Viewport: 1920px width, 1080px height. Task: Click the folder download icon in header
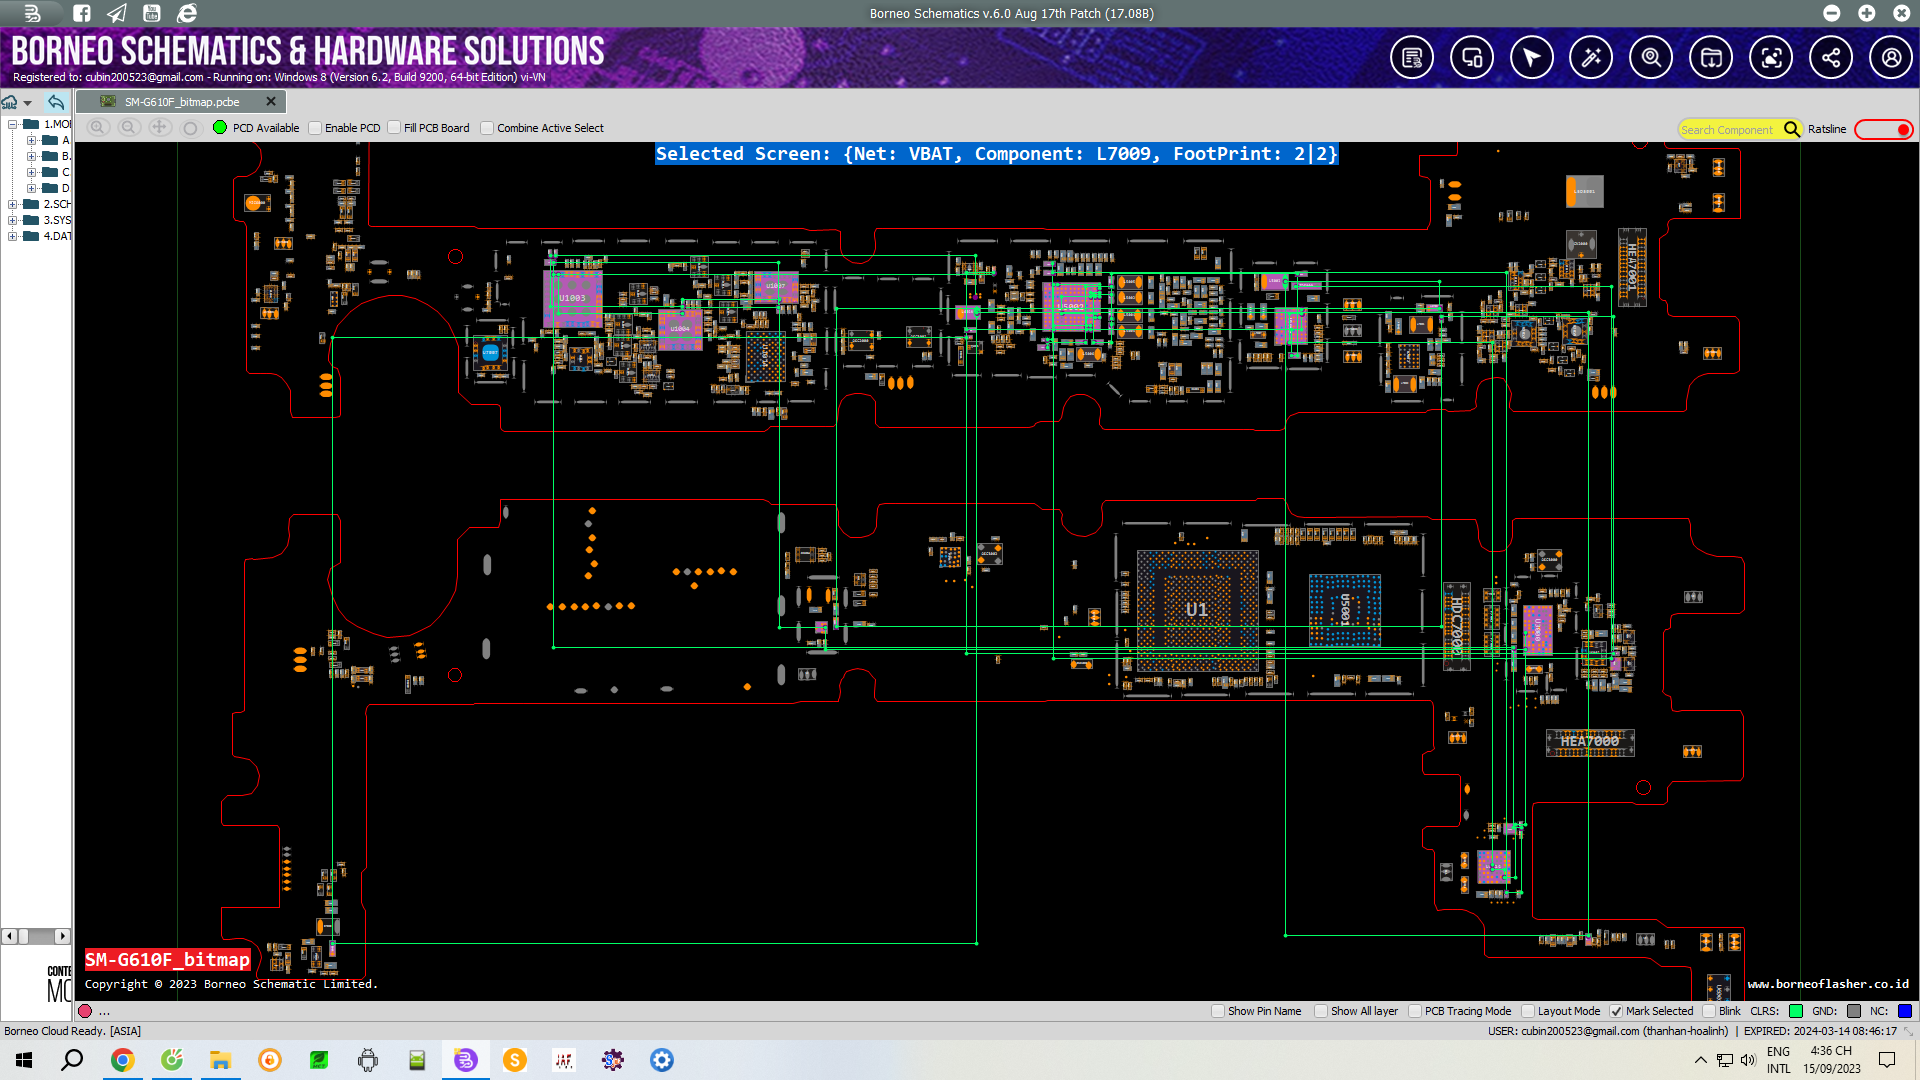[1711, 58]
